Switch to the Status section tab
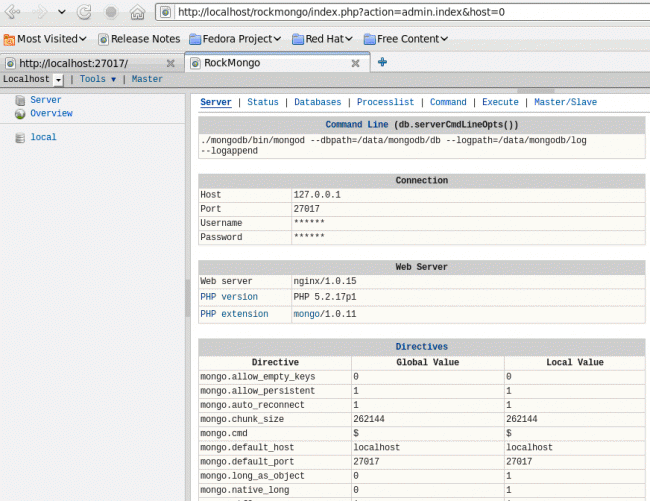650x501 pixels. click(263, 102)
